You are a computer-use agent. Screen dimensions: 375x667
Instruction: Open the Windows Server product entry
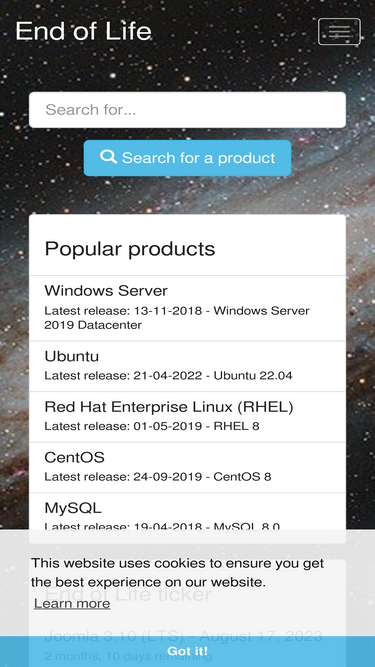(x=187, y=308)
